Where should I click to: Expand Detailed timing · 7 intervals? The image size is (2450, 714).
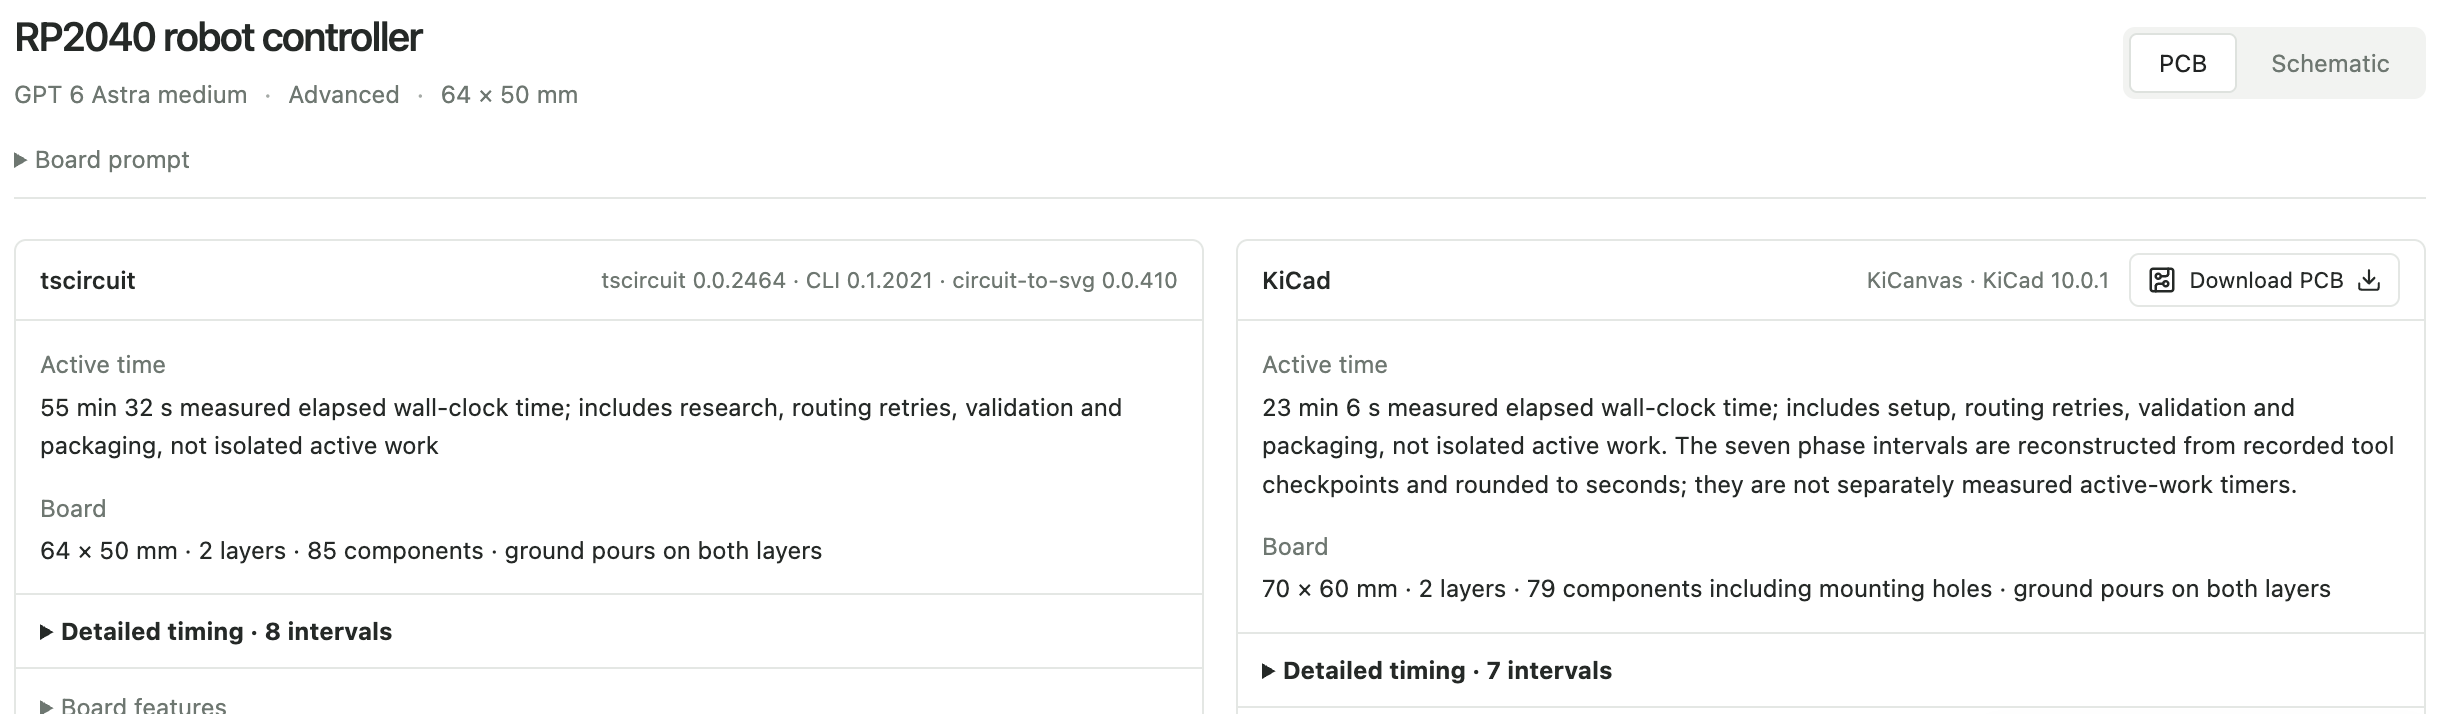1437,671
